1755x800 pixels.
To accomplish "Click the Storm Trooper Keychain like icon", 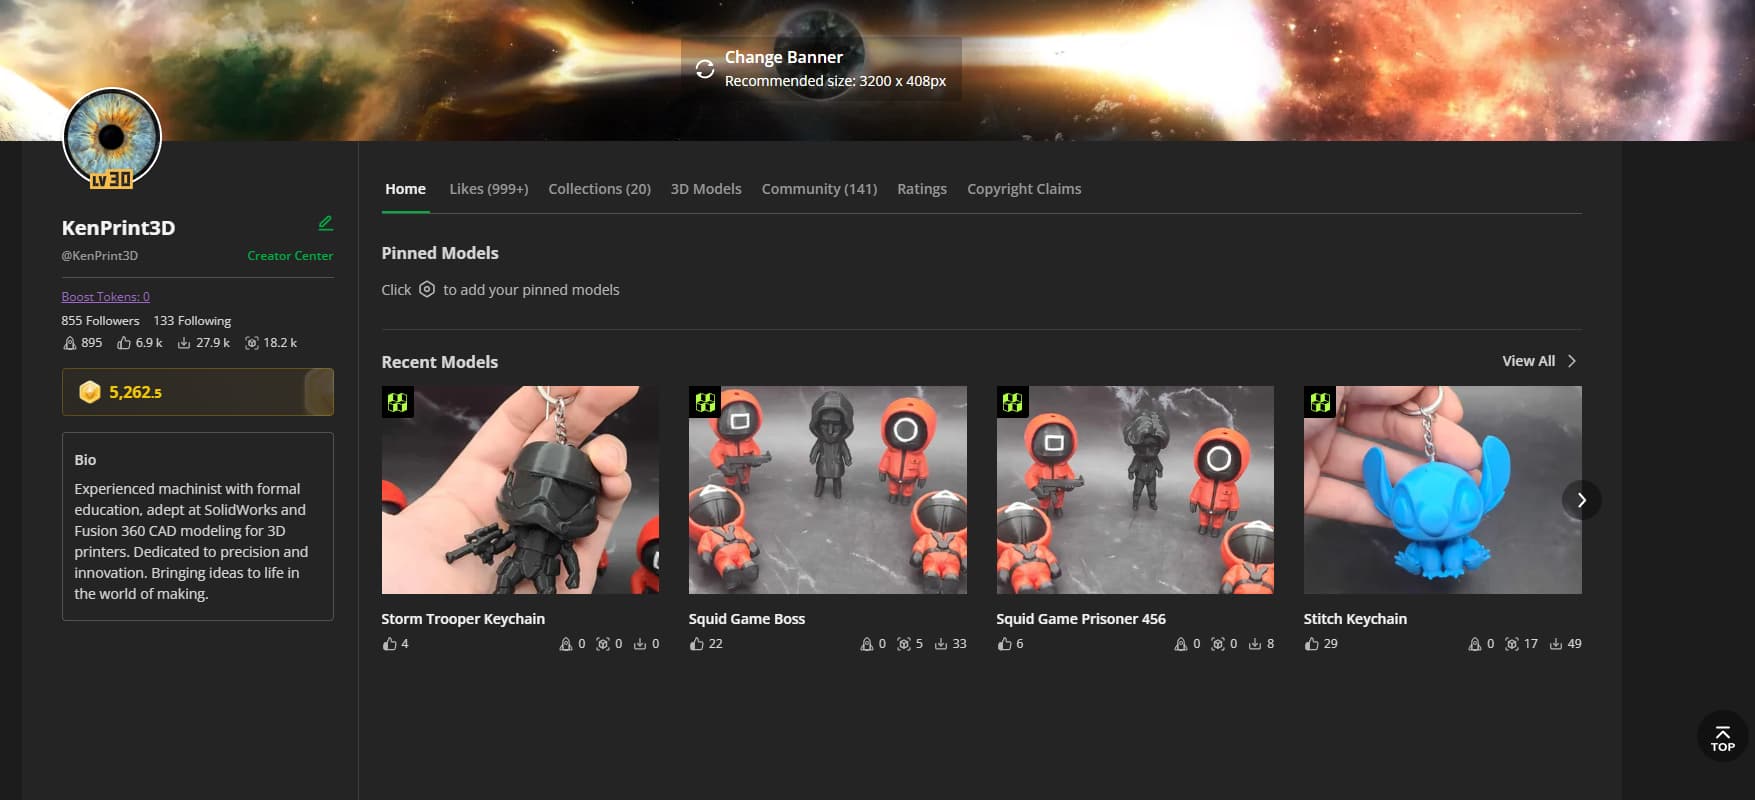I will point(389,644).
